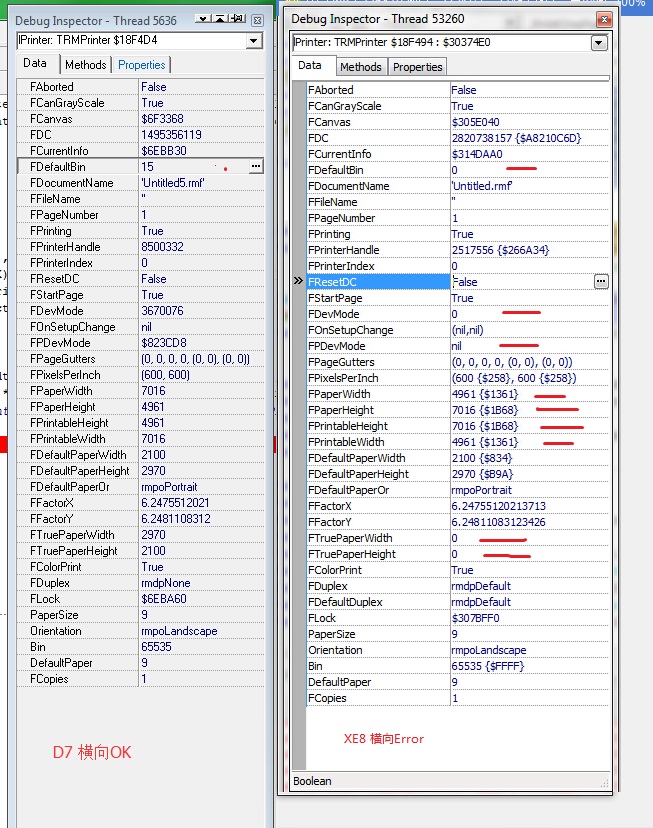Select FTruePaperWidth row in Thread 53260 inspector
Image resolution: width=653 pixels, height=828 pixels.
click(x=457, y=538)
